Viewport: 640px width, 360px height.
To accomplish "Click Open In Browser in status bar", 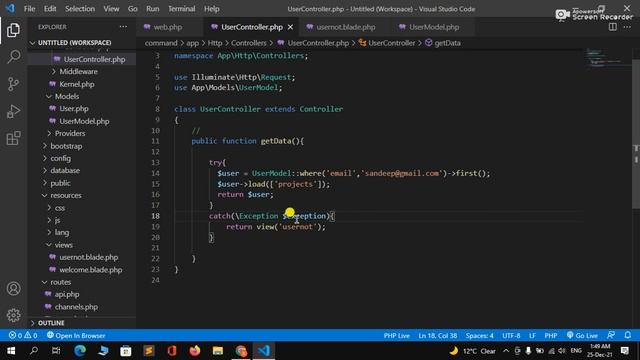I will [x=76, y=336].
